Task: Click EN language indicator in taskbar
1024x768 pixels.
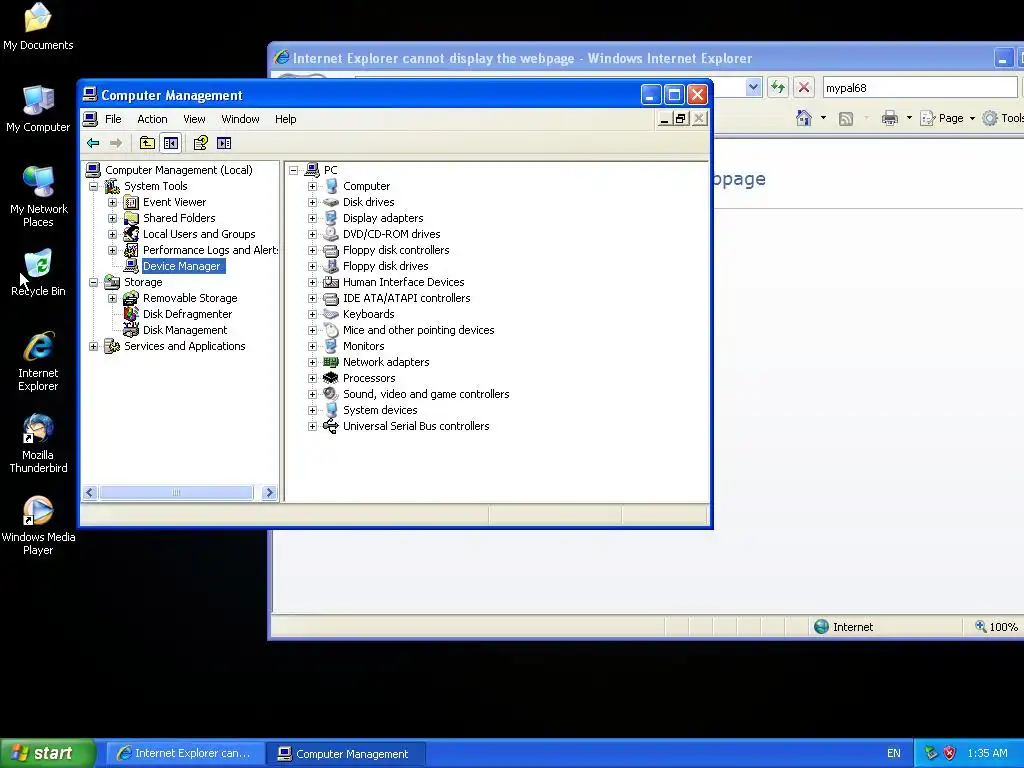Action: pyautogui.click(x=893, y=753)
